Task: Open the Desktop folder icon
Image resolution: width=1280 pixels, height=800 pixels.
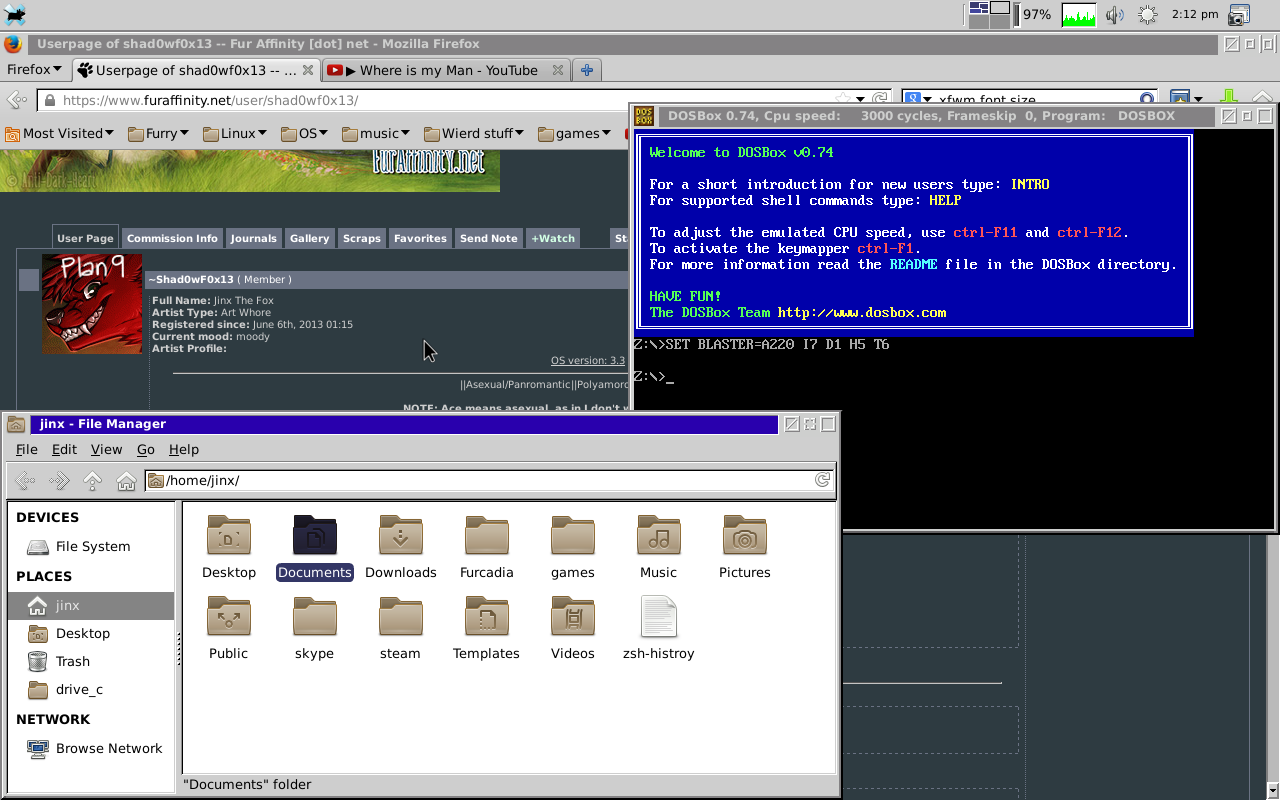Action: click(229, 535)
